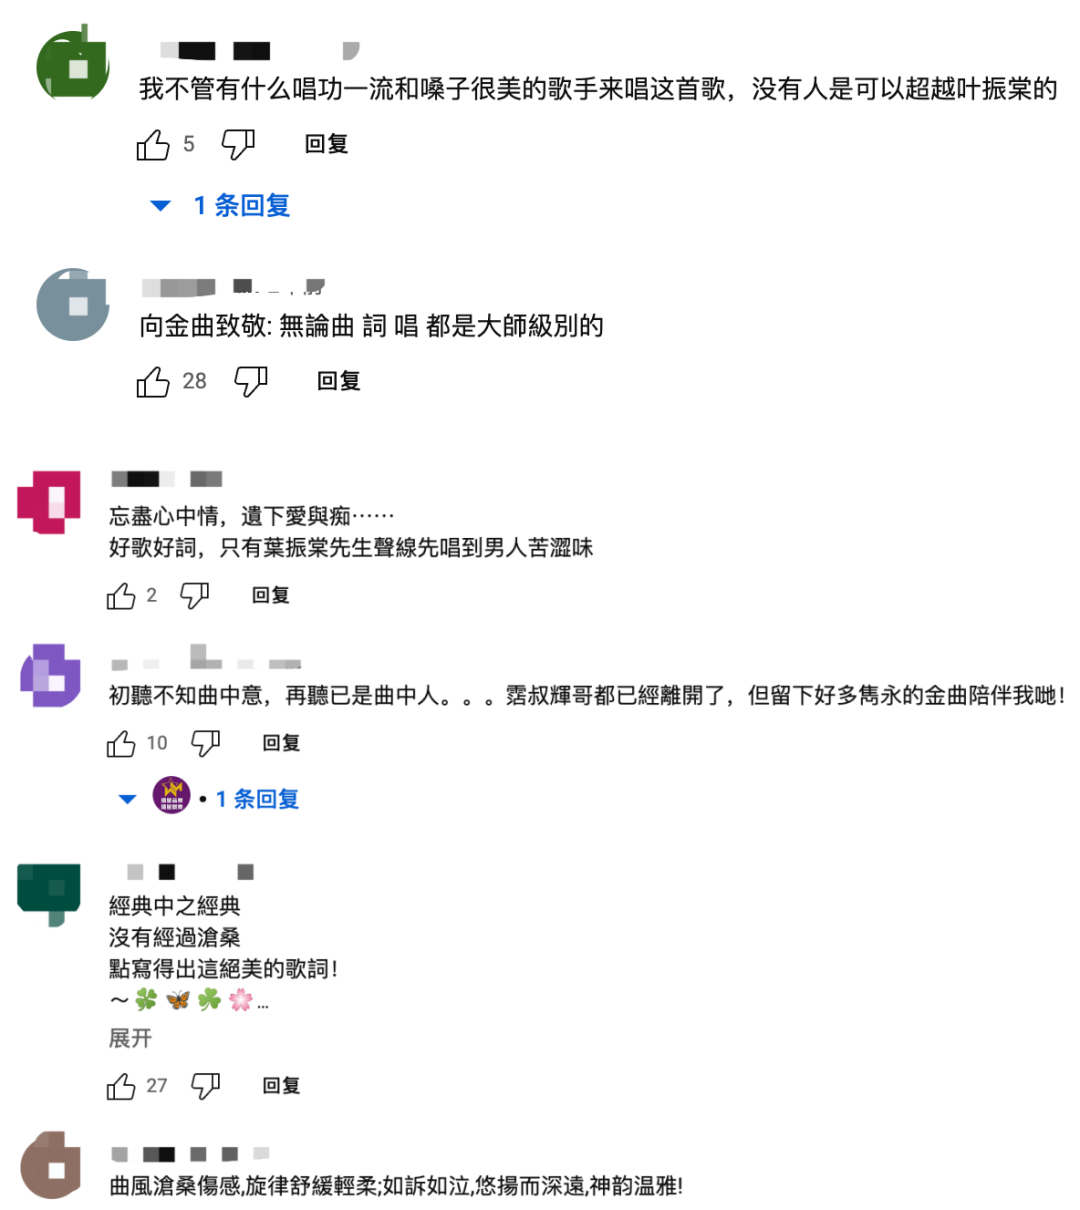Reply to the 向金曲致敬 comment

338,381
